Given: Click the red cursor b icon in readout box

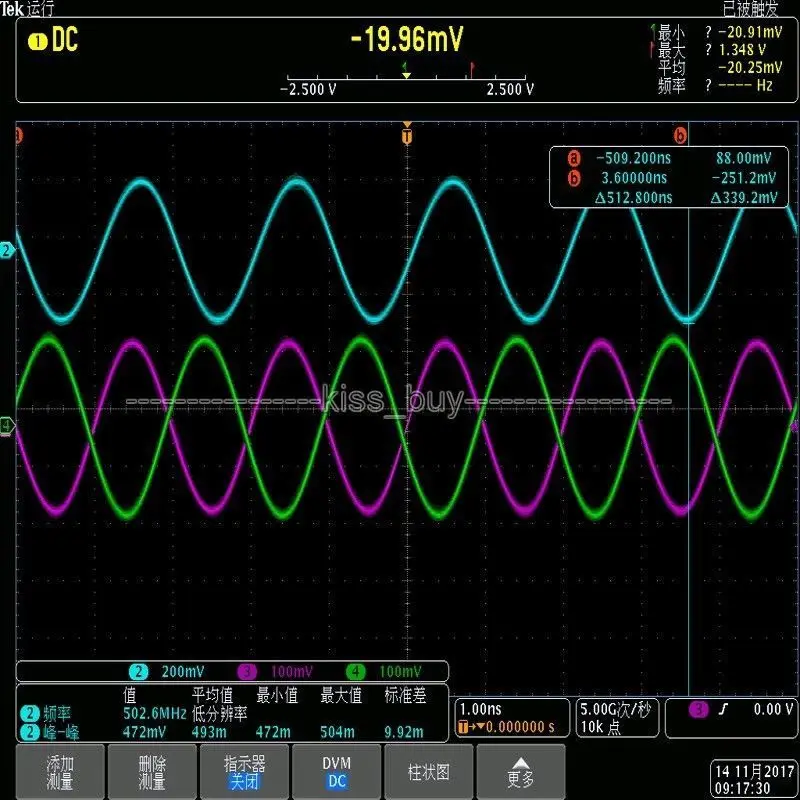Looking at the screenshot, I should [574, 178].
